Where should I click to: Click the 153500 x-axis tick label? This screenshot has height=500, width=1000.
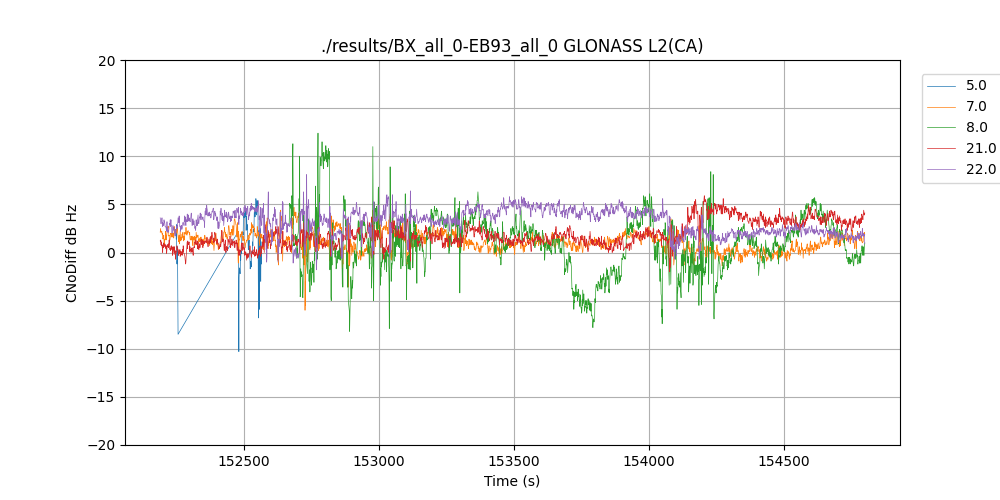[514, 461]
